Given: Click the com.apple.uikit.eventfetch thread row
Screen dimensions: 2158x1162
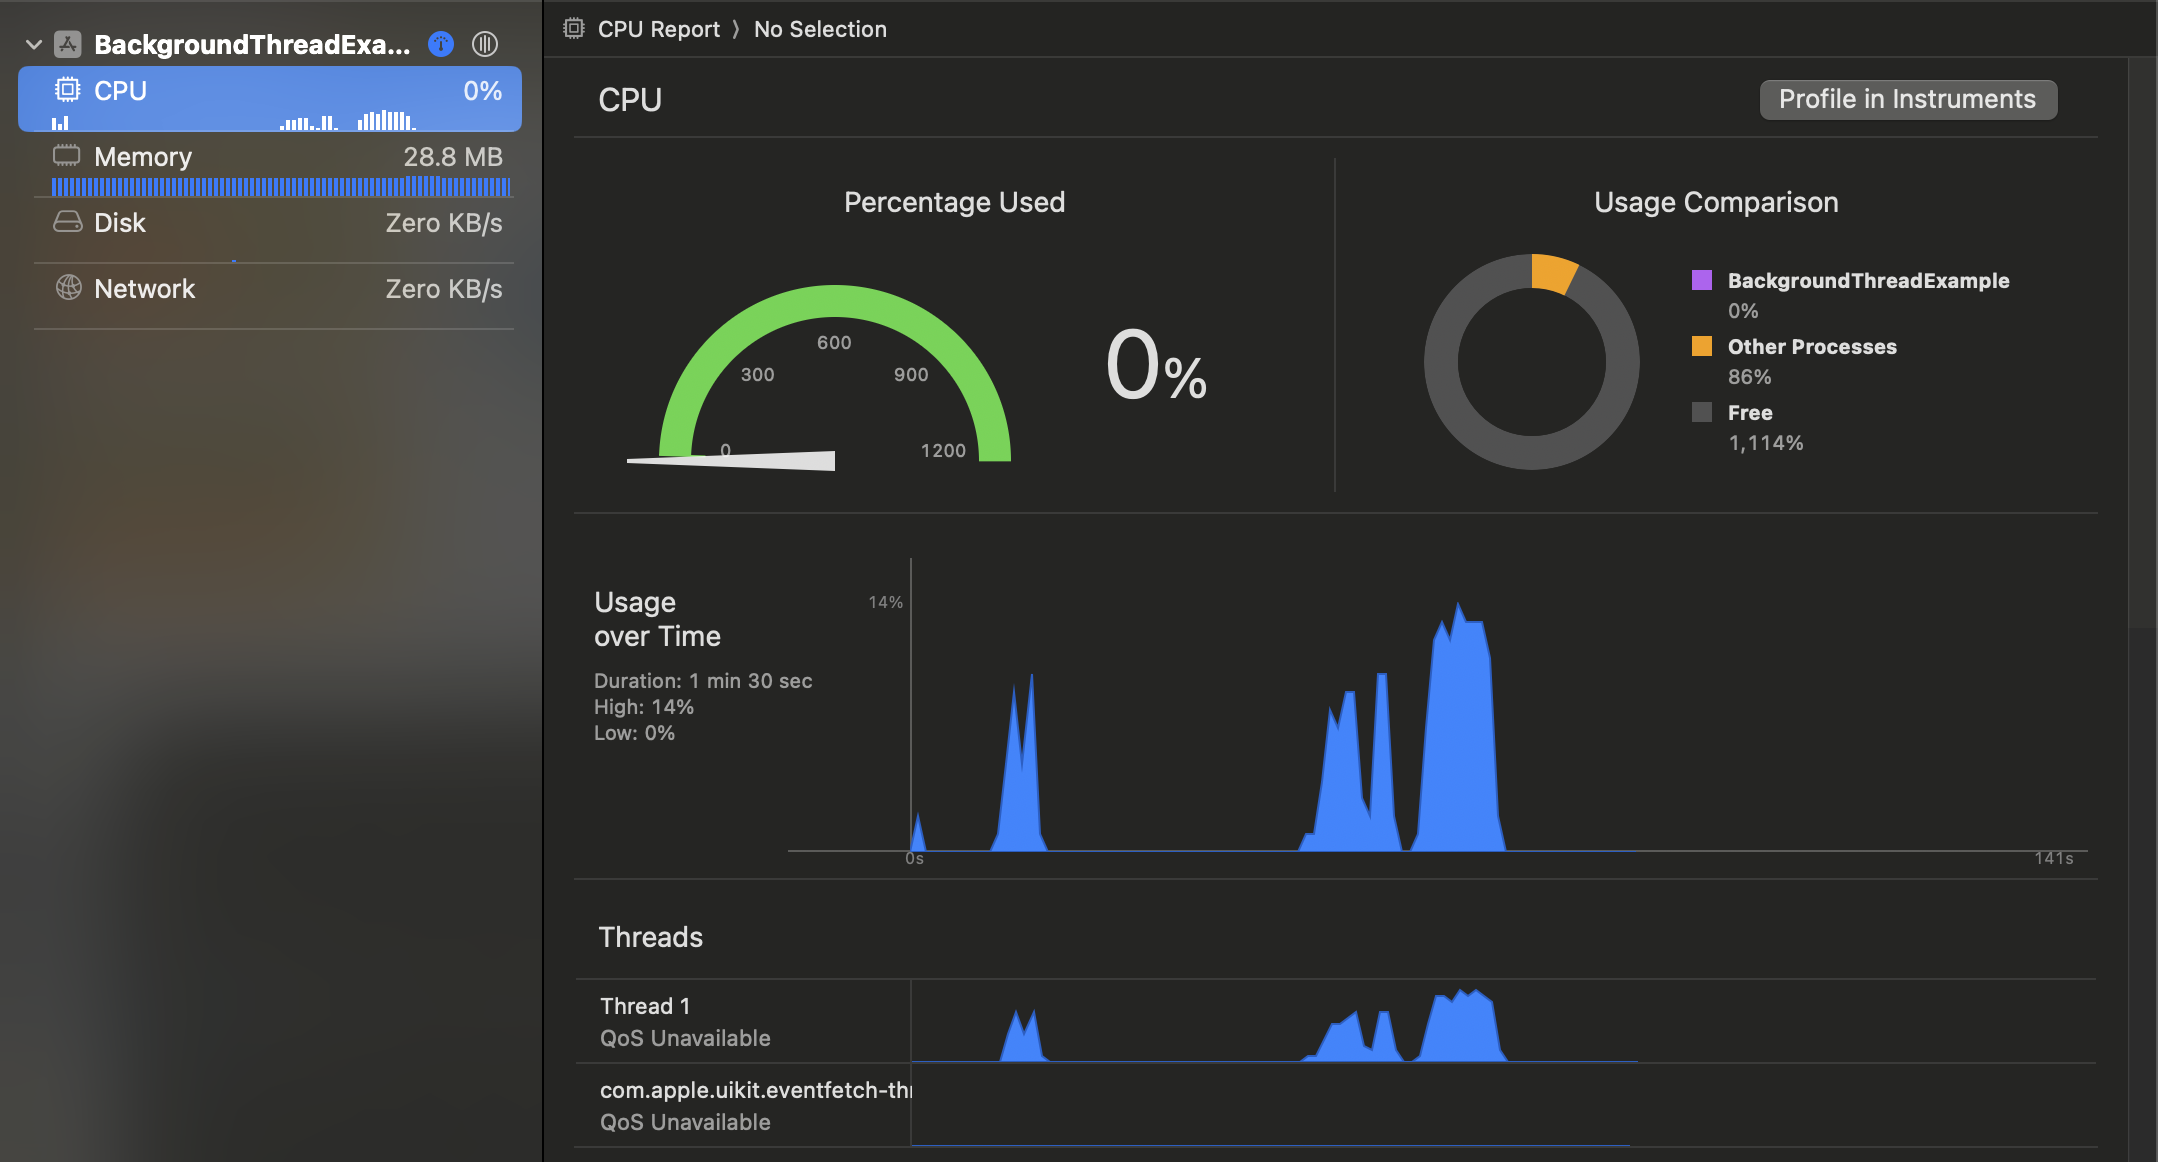Looking at the screenshot, I should [x=754, y=1105].
